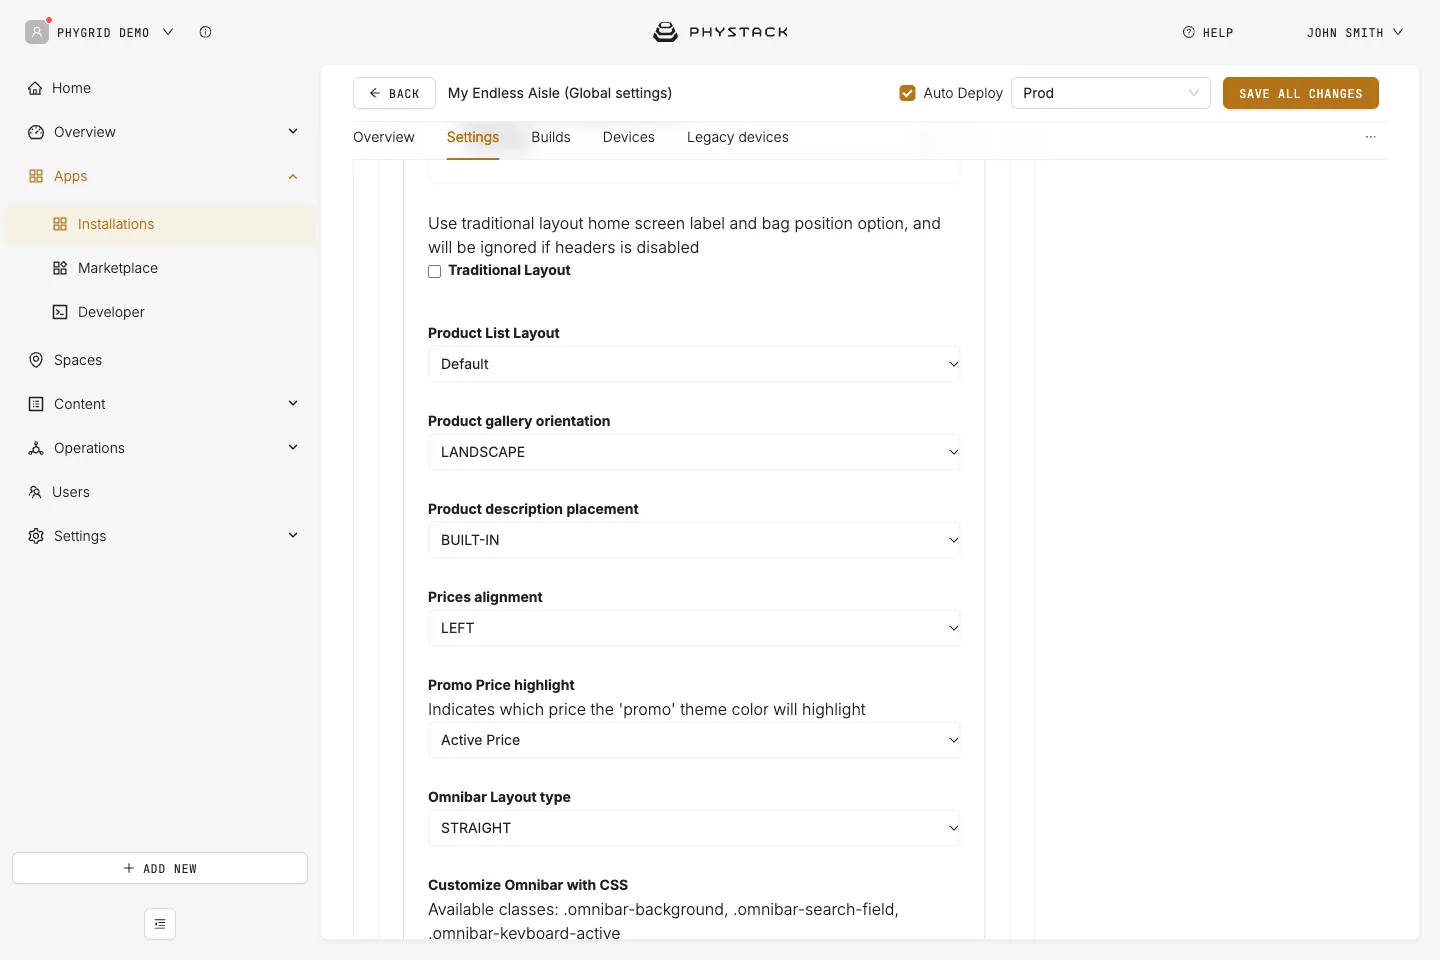The image size is (1440, 960).
Task: Switch to the Builds tab
Action: click(x=551, y=137)
